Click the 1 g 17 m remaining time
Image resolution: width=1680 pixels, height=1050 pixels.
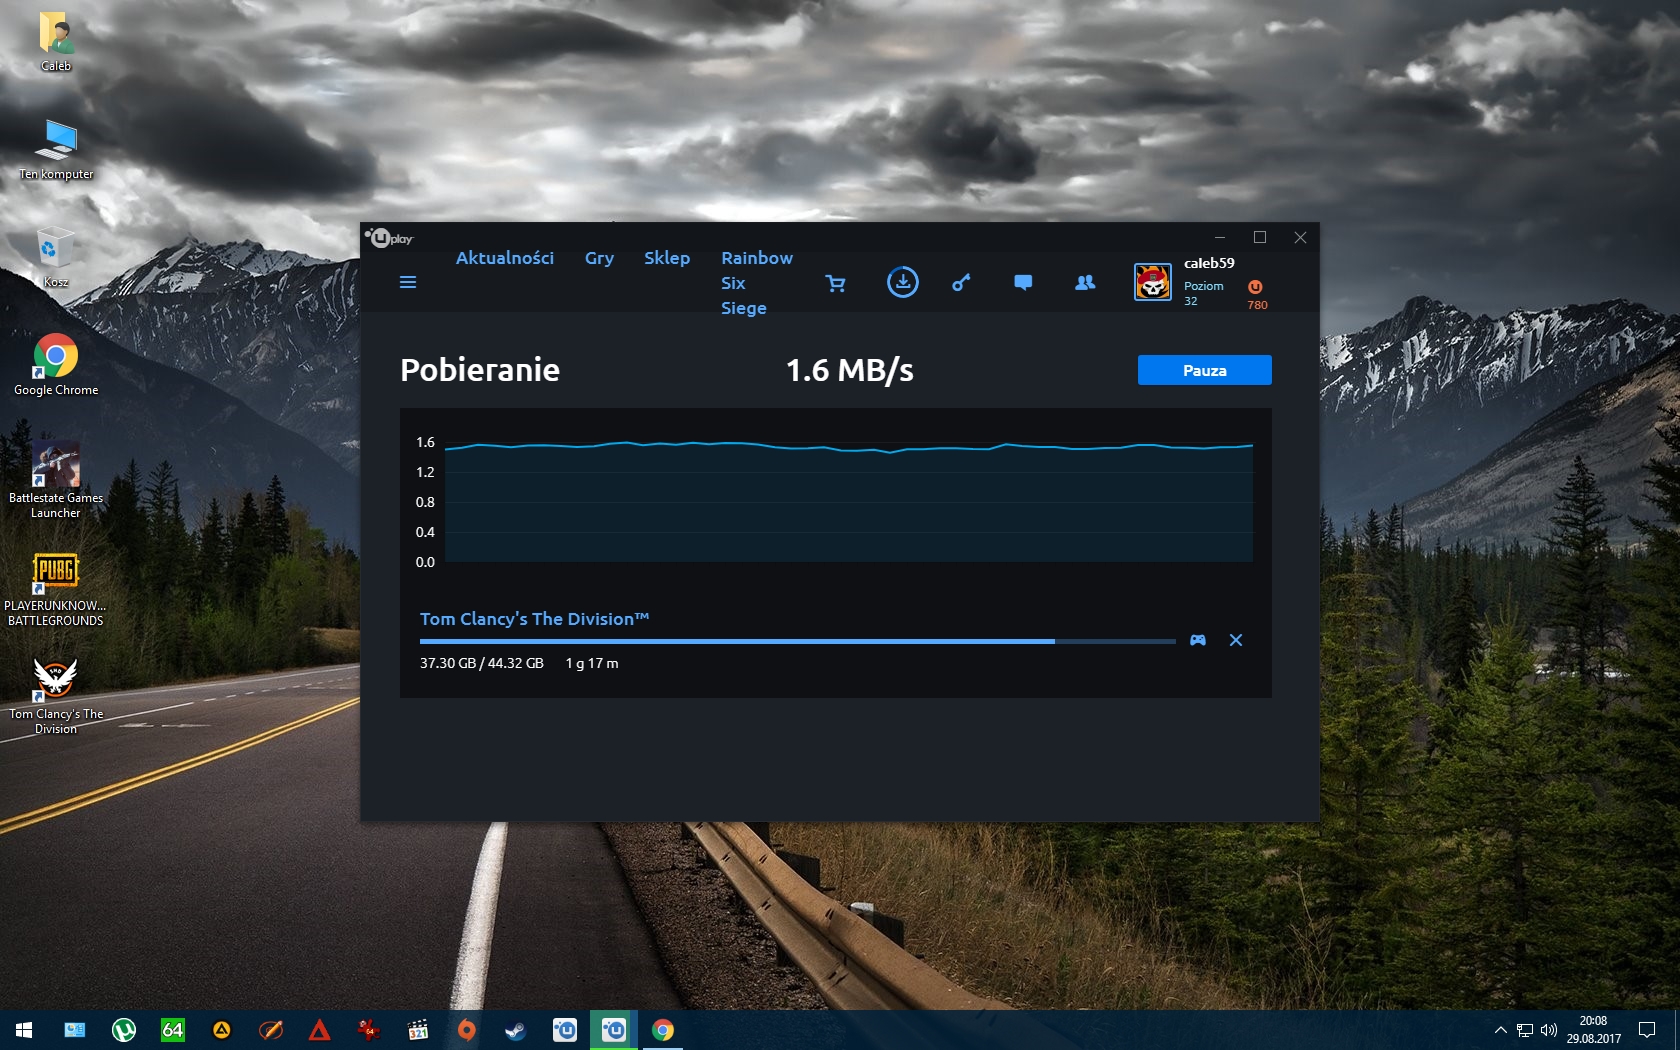point(592,663)
